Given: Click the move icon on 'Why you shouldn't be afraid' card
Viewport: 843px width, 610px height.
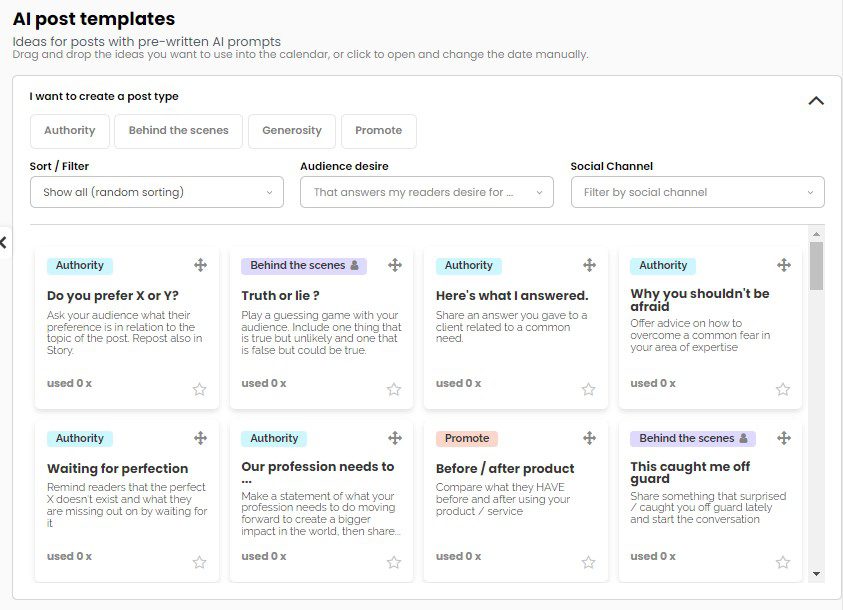Looking at the screenshot, I should 784,265.
